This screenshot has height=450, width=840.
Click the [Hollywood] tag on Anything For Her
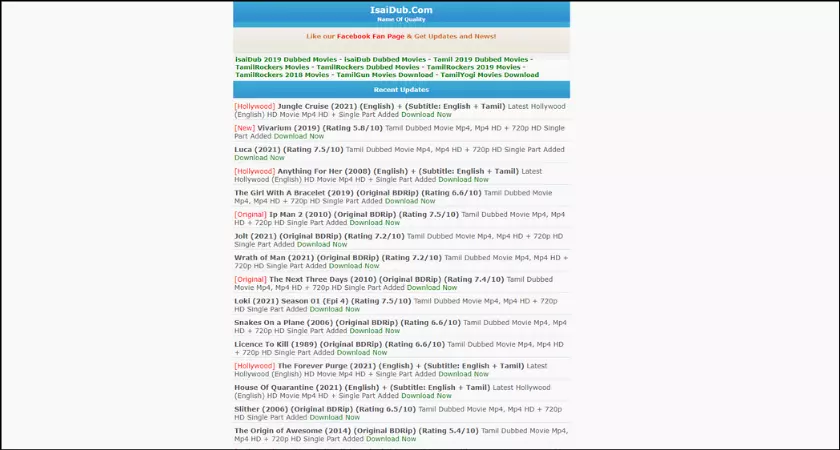pyautogui.click(x=254, y=171)
